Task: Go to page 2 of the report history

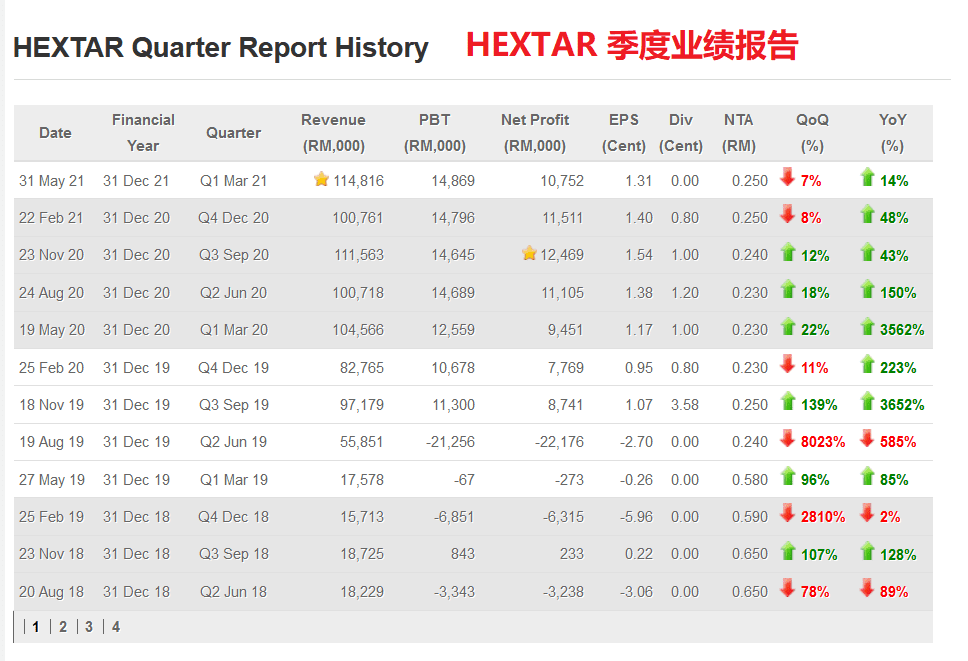Action: coord(63,627)
